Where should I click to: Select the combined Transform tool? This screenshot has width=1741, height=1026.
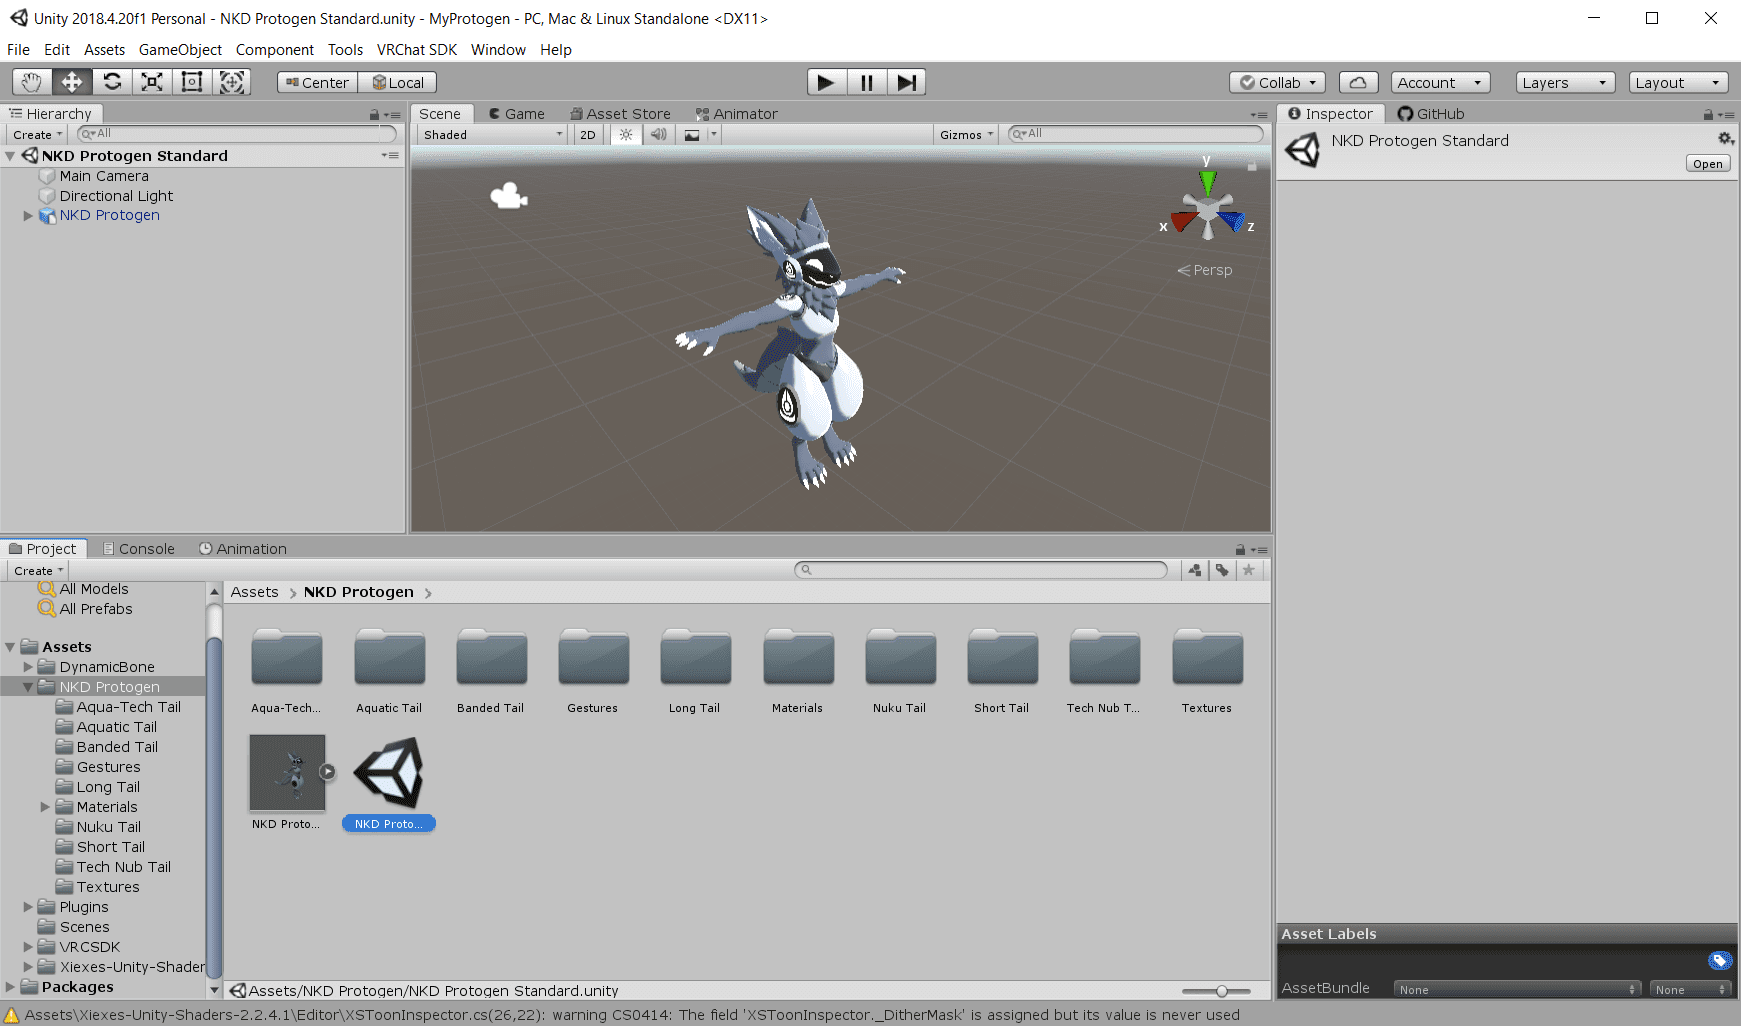pyautogui.click(x=232, y=82)
